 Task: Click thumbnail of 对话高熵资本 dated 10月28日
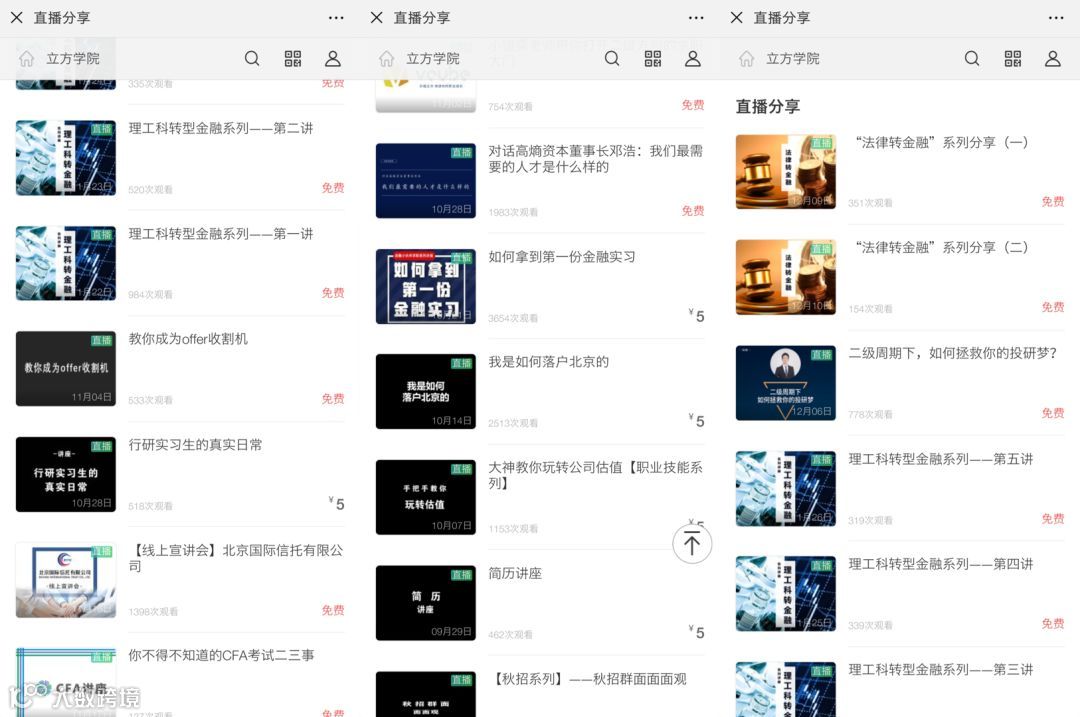426,180
